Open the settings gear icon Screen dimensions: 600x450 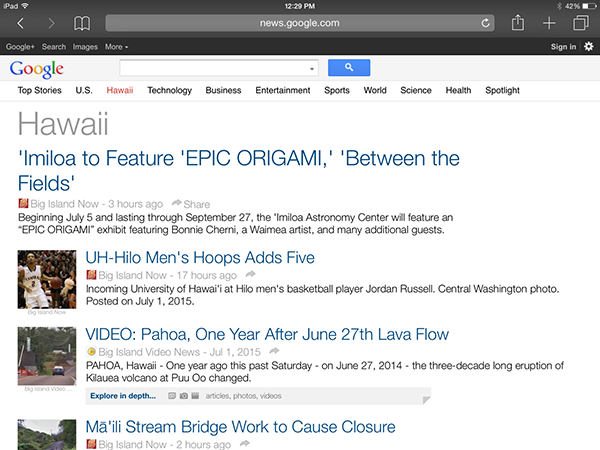pos(589,47)
